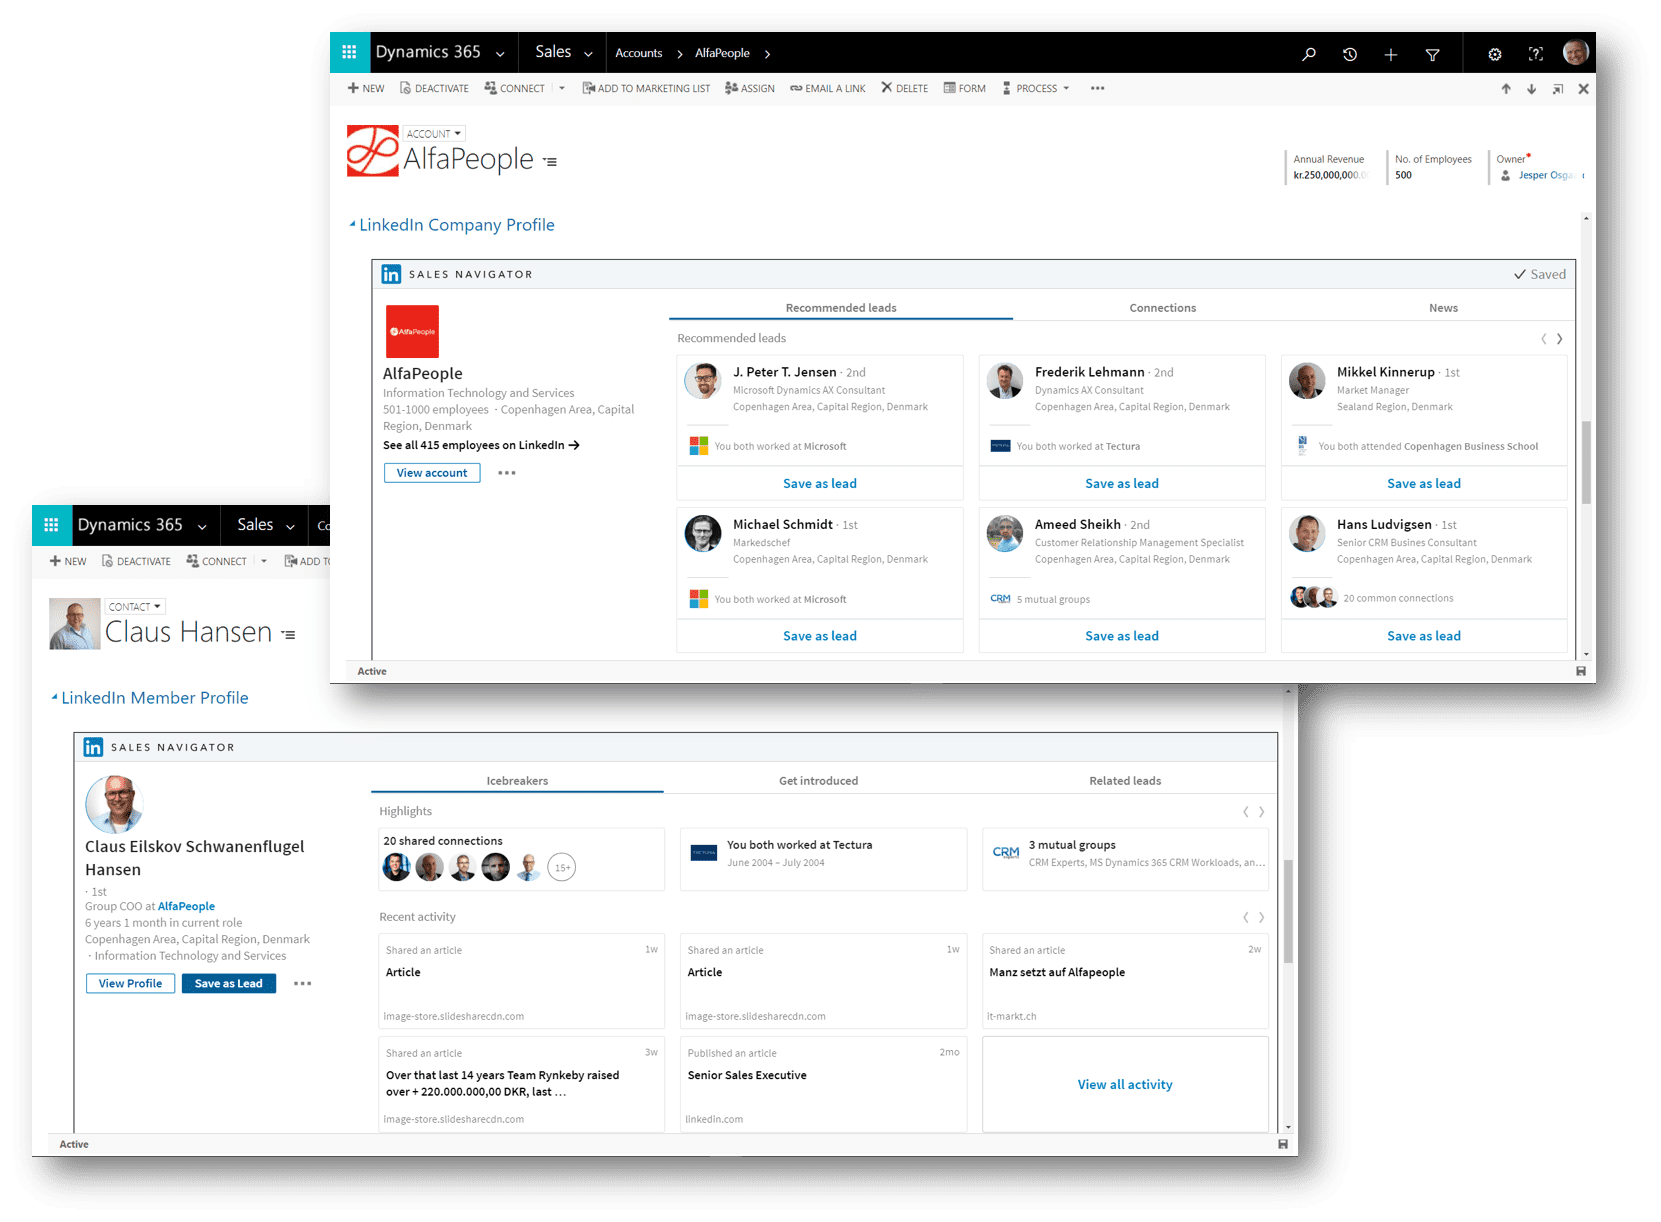
Task: Open recent items history icon
Action: (x=1350, y=54)
